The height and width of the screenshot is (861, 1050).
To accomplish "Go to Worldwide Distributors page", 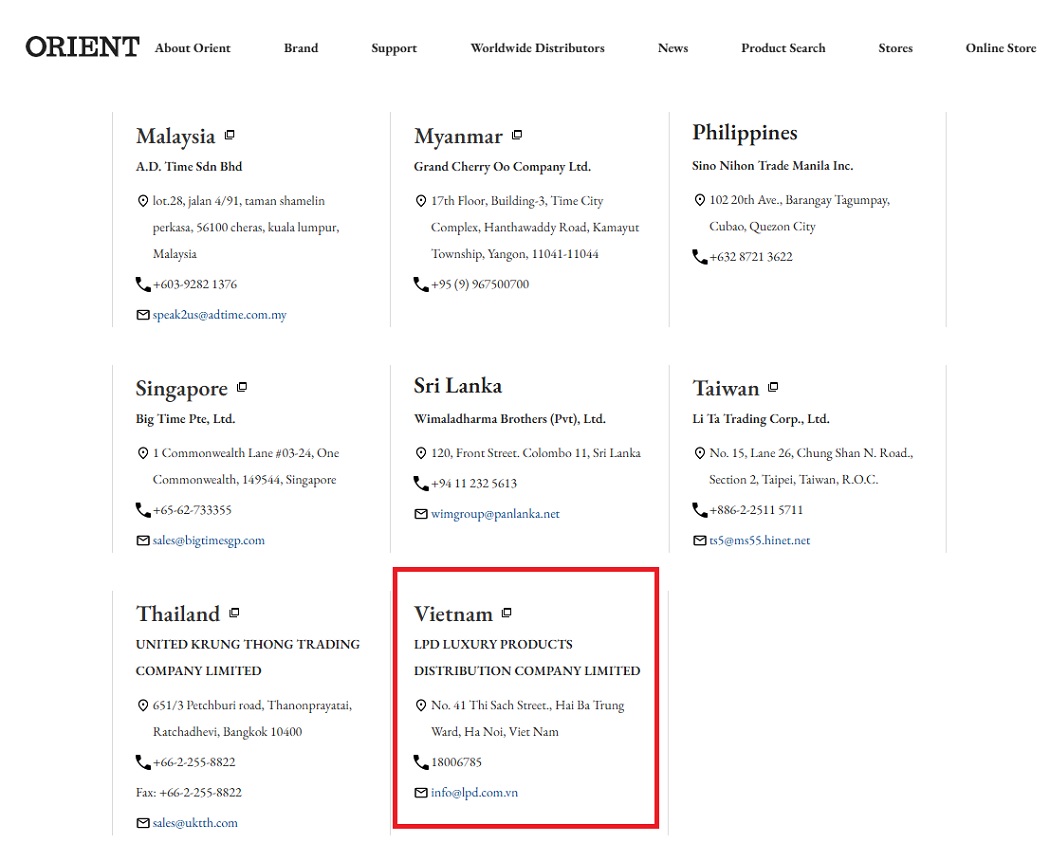I will pyautogui.click(x=537, y=48).
